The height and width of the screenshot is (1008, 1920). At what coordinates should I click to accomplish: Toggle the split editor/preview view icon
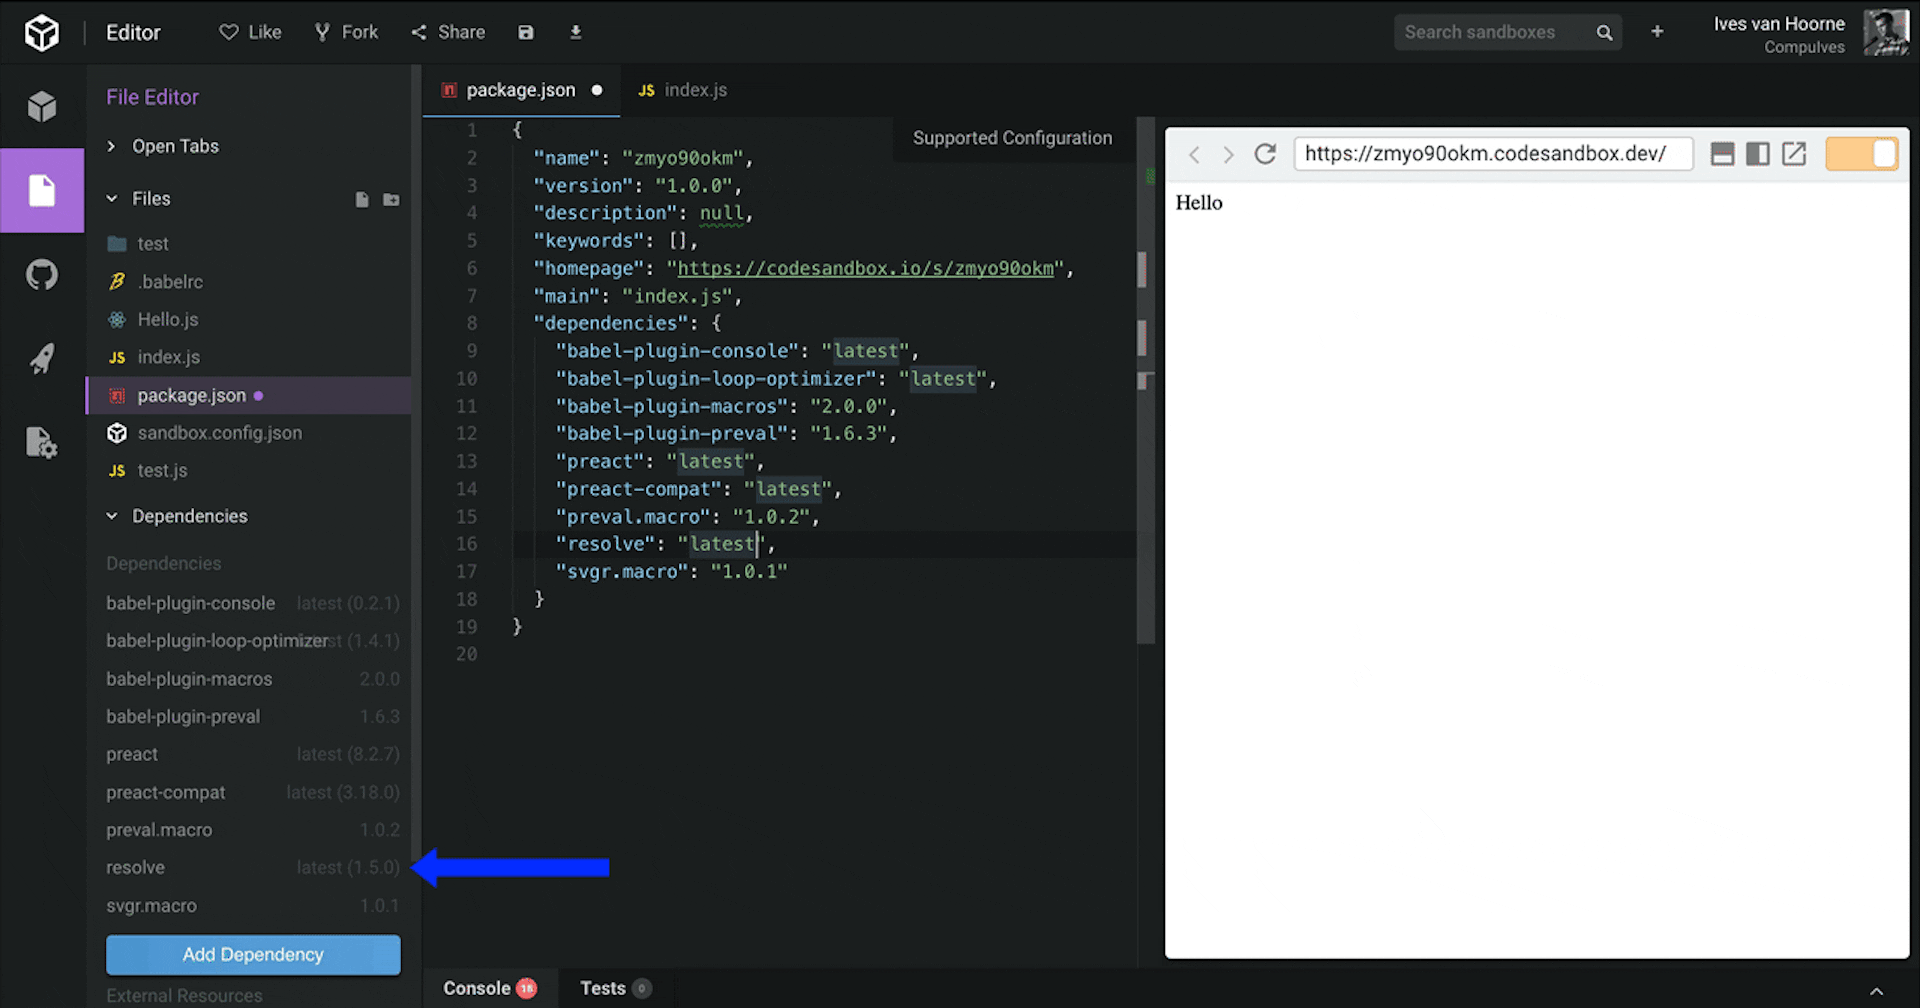click(x=1758, y=153)
